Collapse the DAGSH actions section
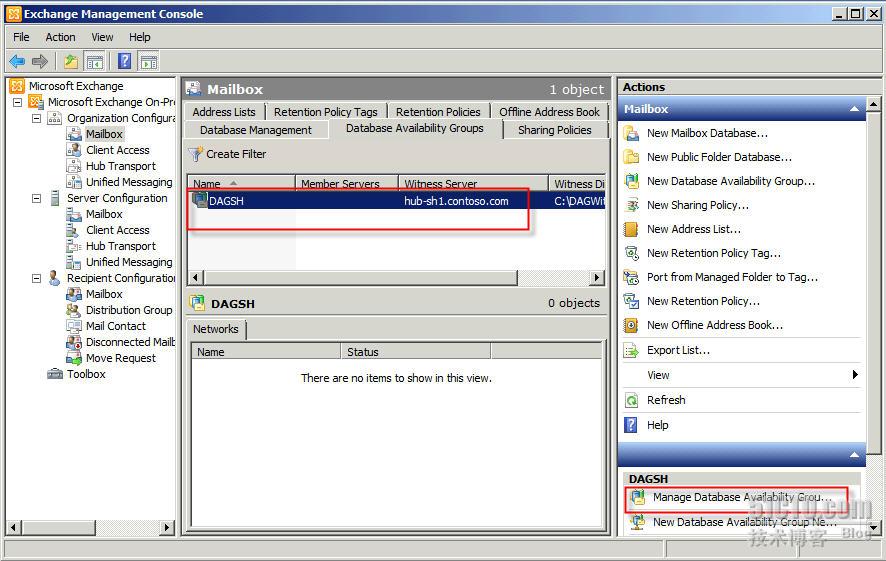The height and width of the screenshot is (561, 886). point(854,455)
